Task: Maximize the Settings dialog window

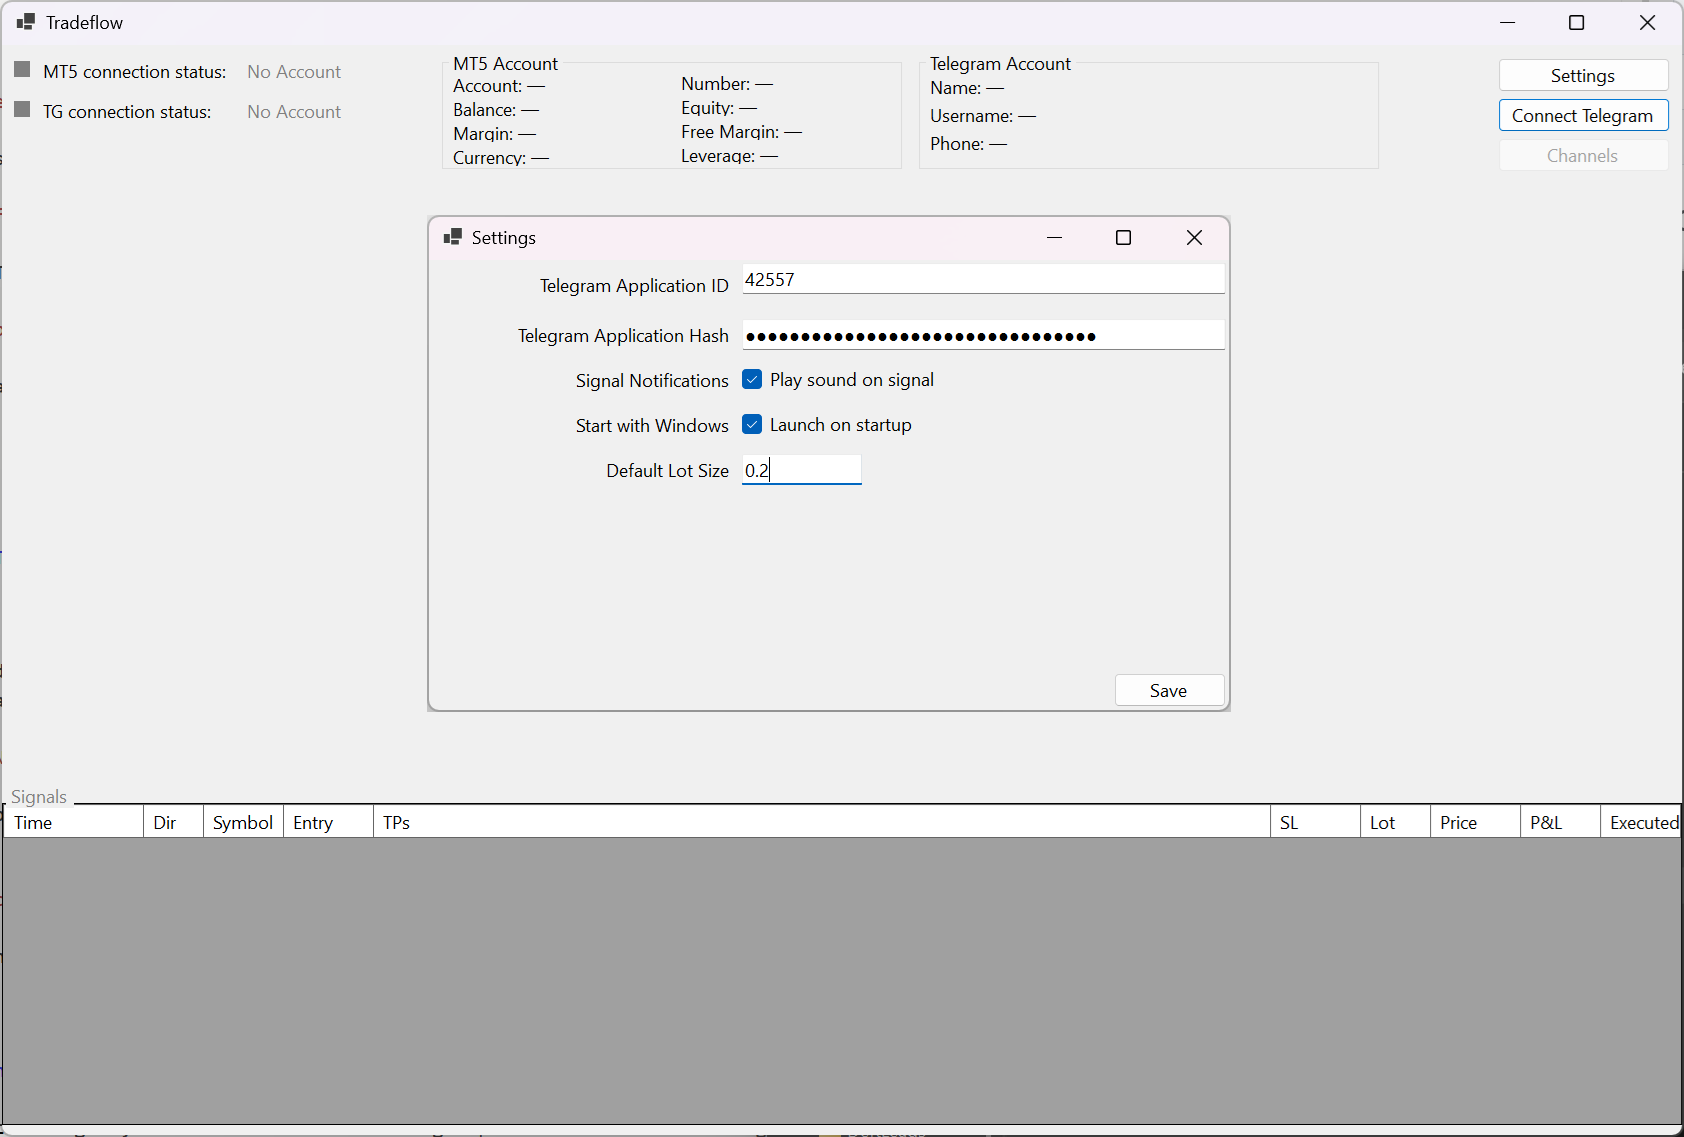Action: point(1123,237)
